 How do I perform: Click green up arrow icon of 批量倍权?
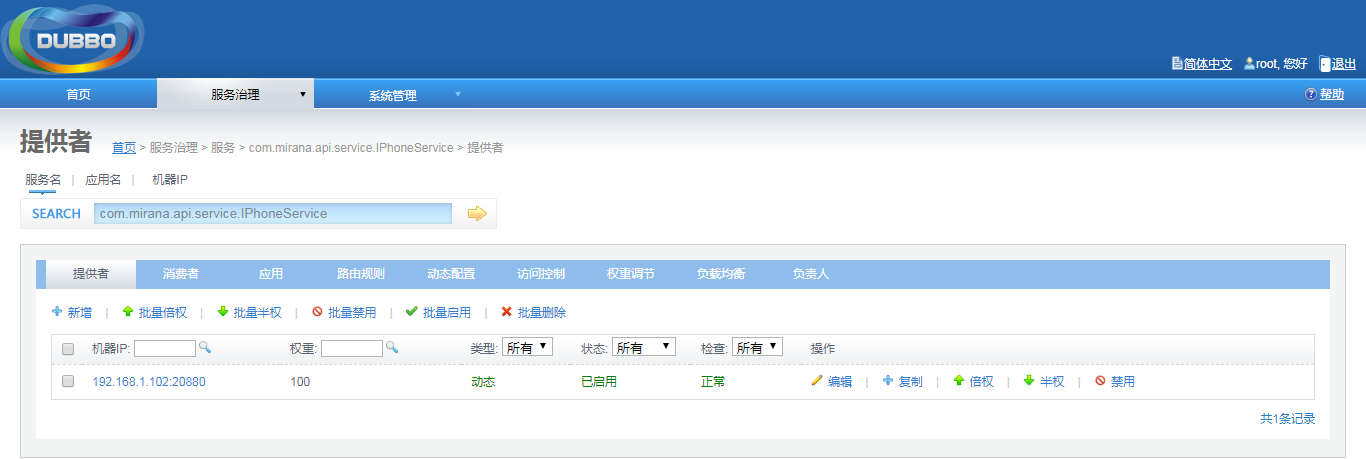tap(128, 312)
